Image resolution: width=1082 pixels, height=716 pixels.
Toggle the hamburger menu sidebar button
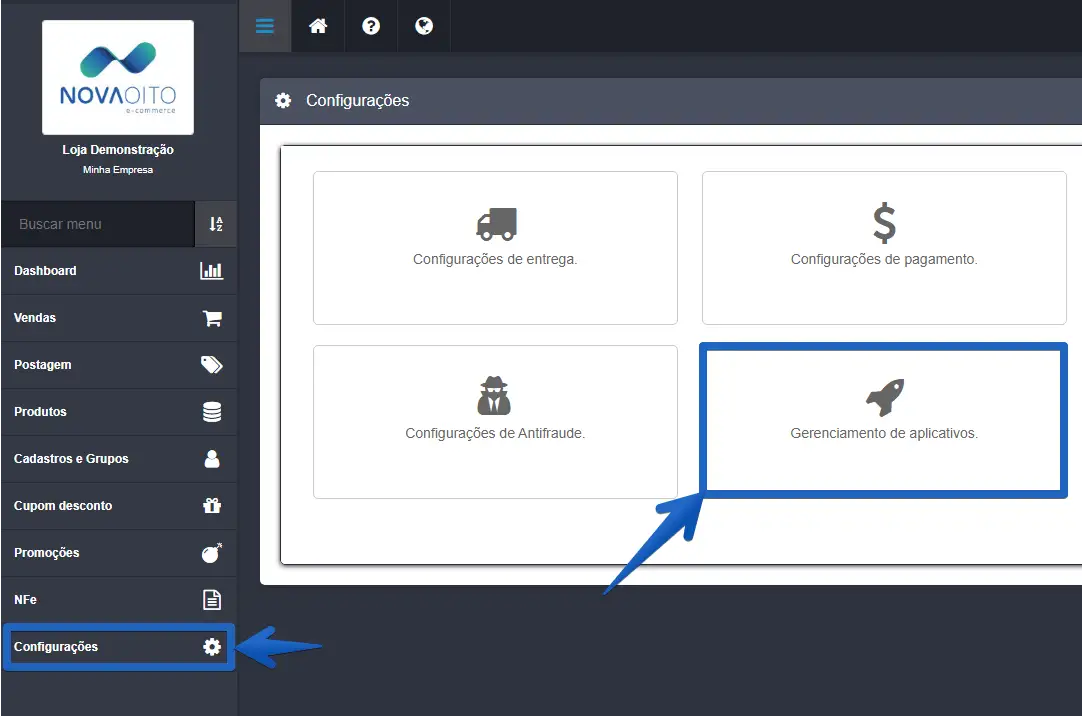tap(265, 26)
